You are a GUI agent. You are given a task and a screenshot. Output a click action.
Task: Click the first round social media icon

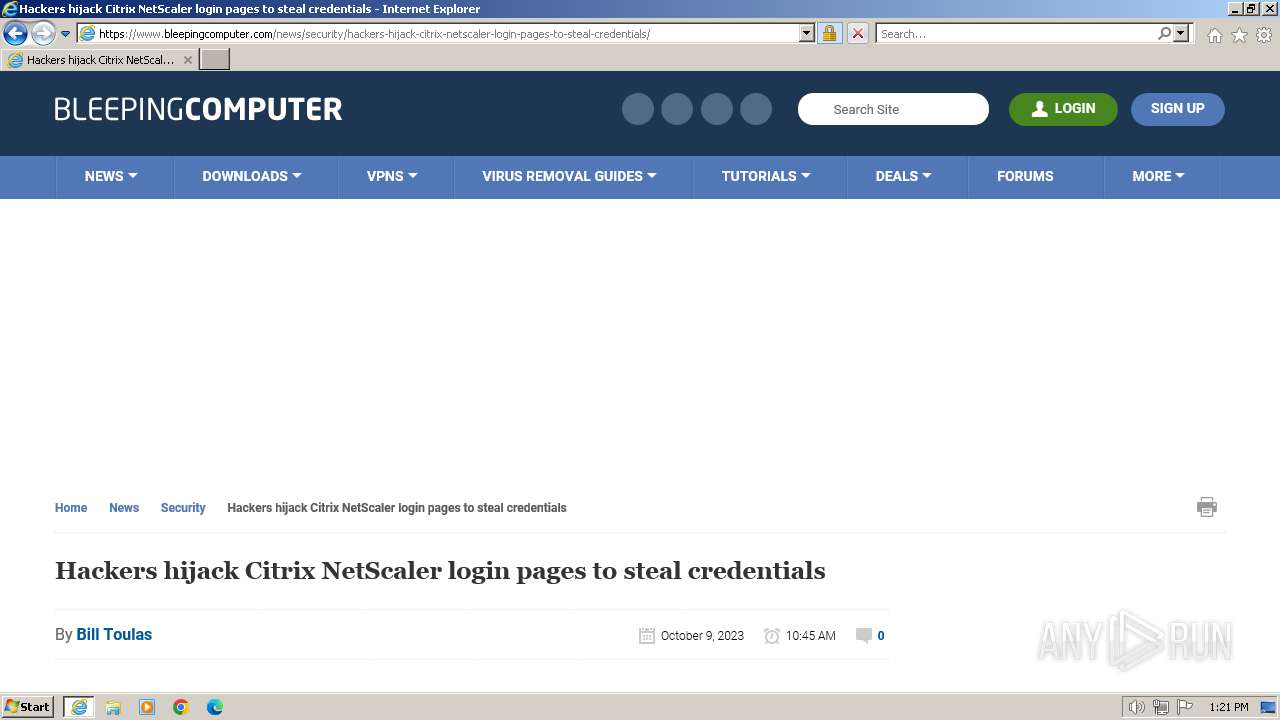point(638,109)
